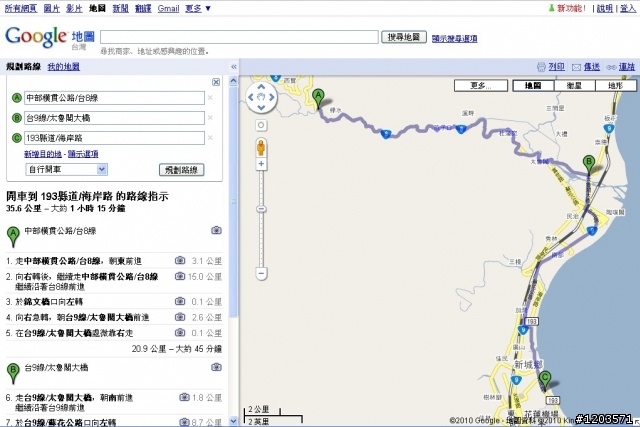Screen dimensions: 640x427
Task: Switch to 衛星 satellite view
Action: (574, 86)
